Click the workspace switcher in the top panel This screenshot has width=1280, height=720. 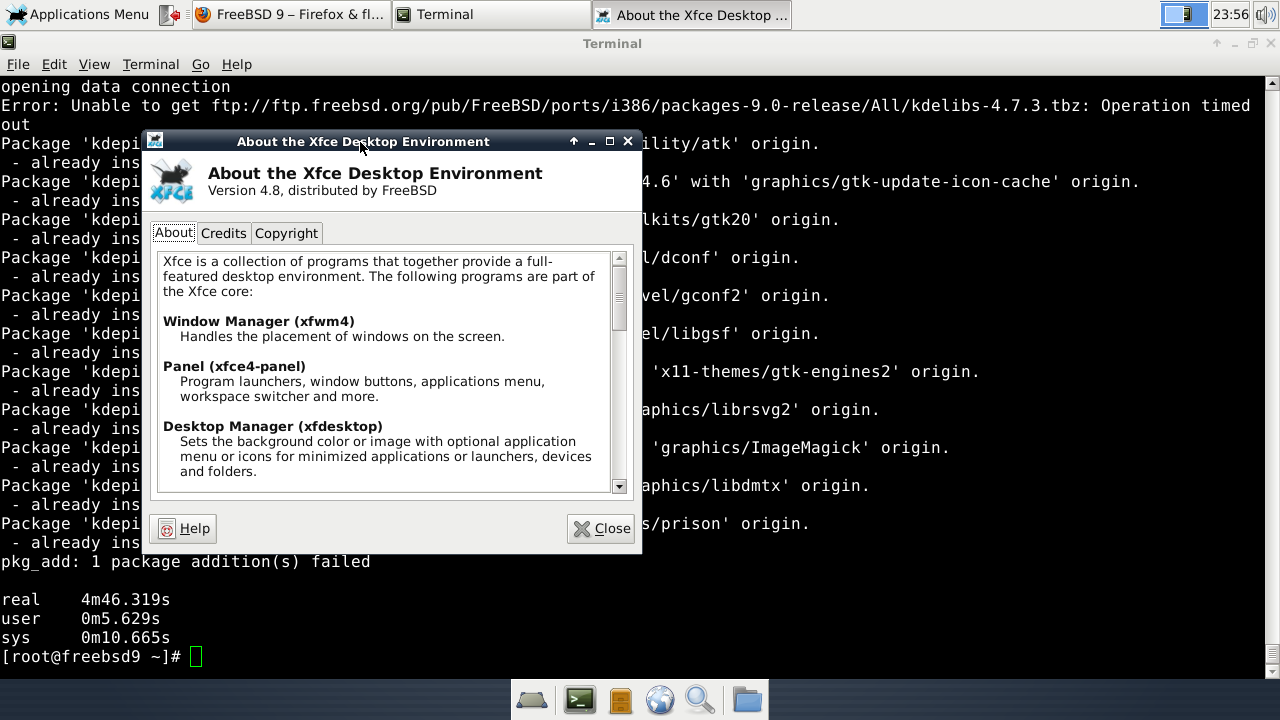[x=1185, y=15]
